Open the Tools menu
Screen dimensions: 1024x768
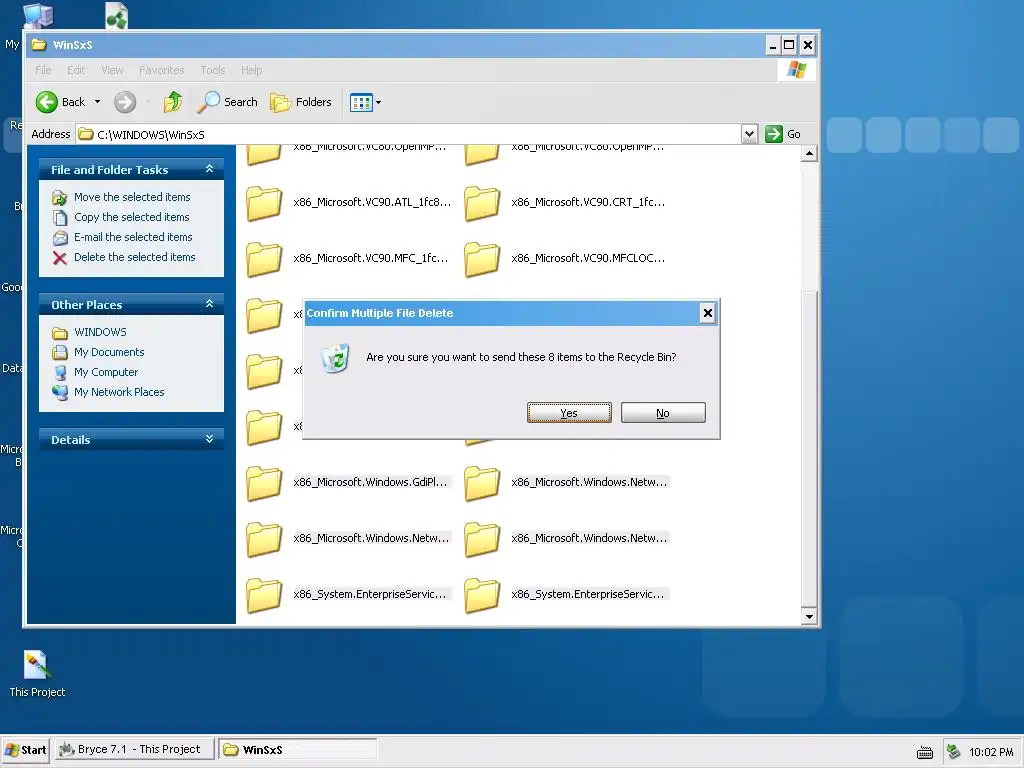(212, 70)
